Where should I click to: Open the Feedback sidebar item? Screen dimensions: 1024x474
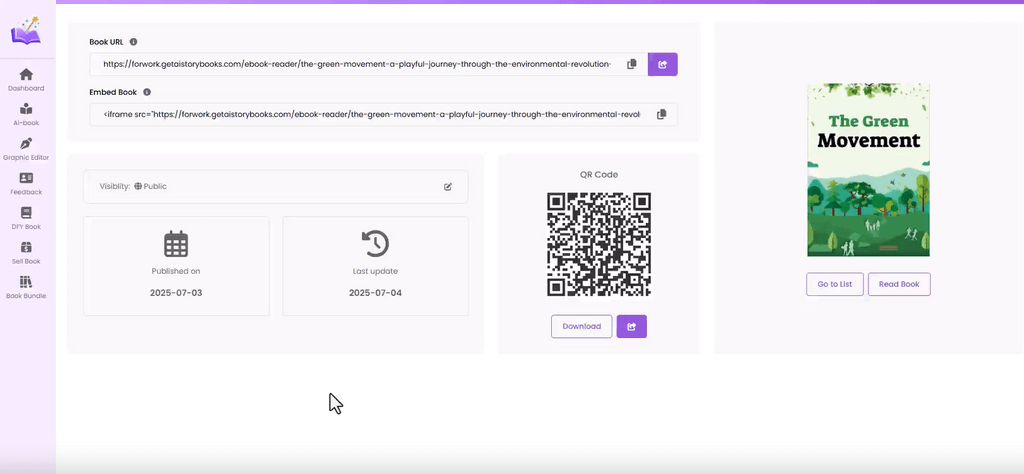pyautogui.click(x=26, y=183)
